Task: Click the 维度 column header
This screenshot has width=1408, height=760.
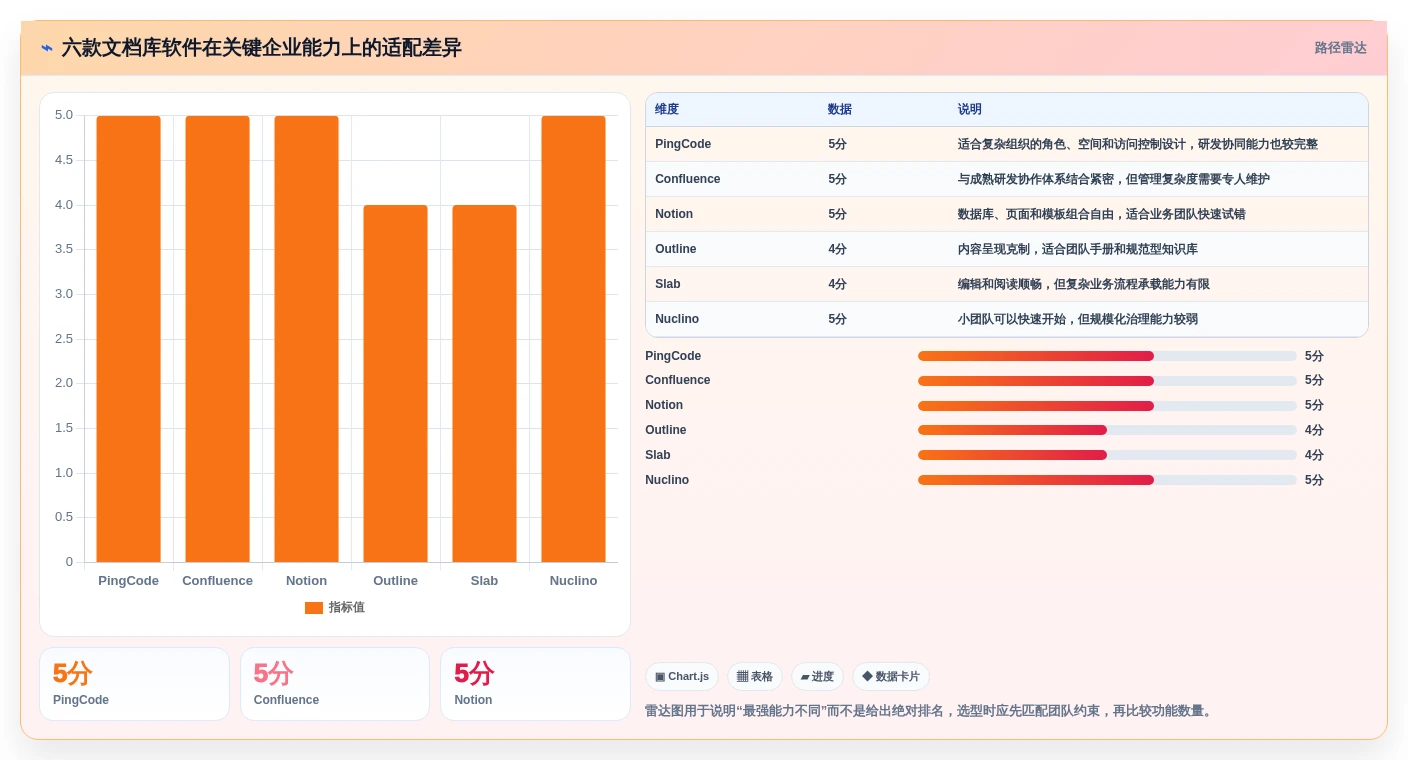Action: [x=667, y=110]
